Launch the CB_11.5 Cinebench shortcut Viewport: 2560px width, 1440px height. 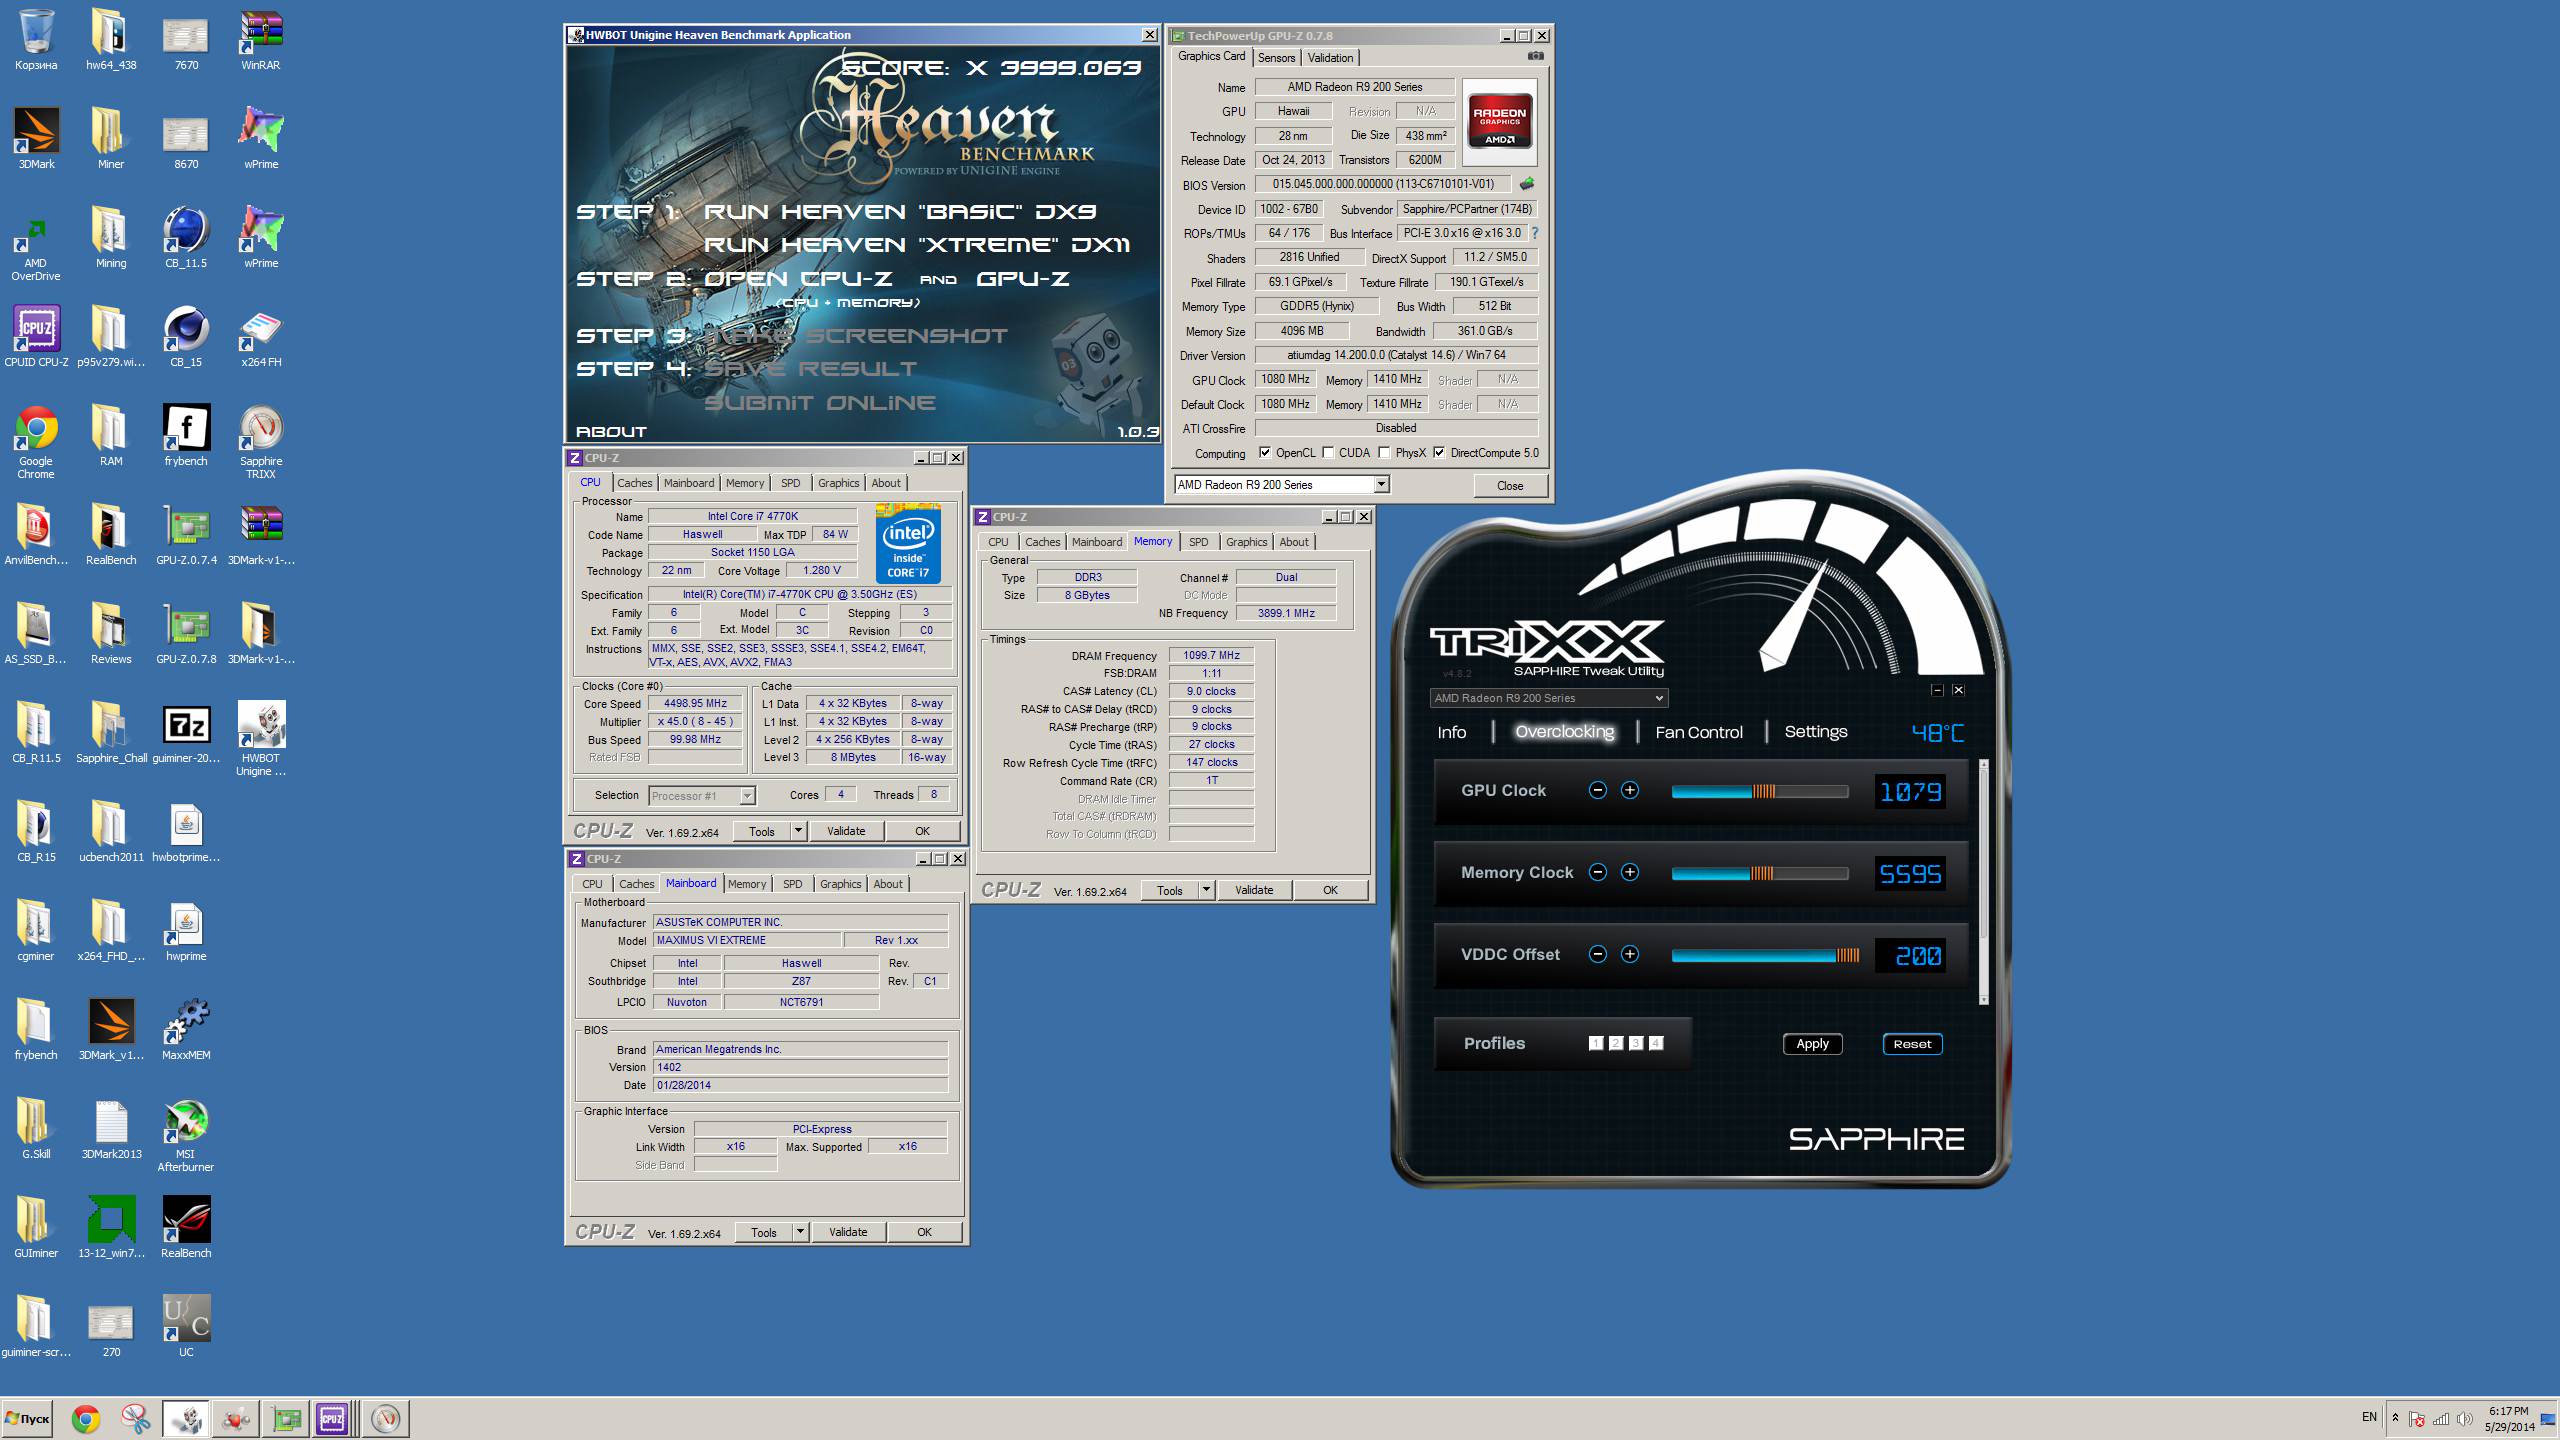(x=186, y=237)
